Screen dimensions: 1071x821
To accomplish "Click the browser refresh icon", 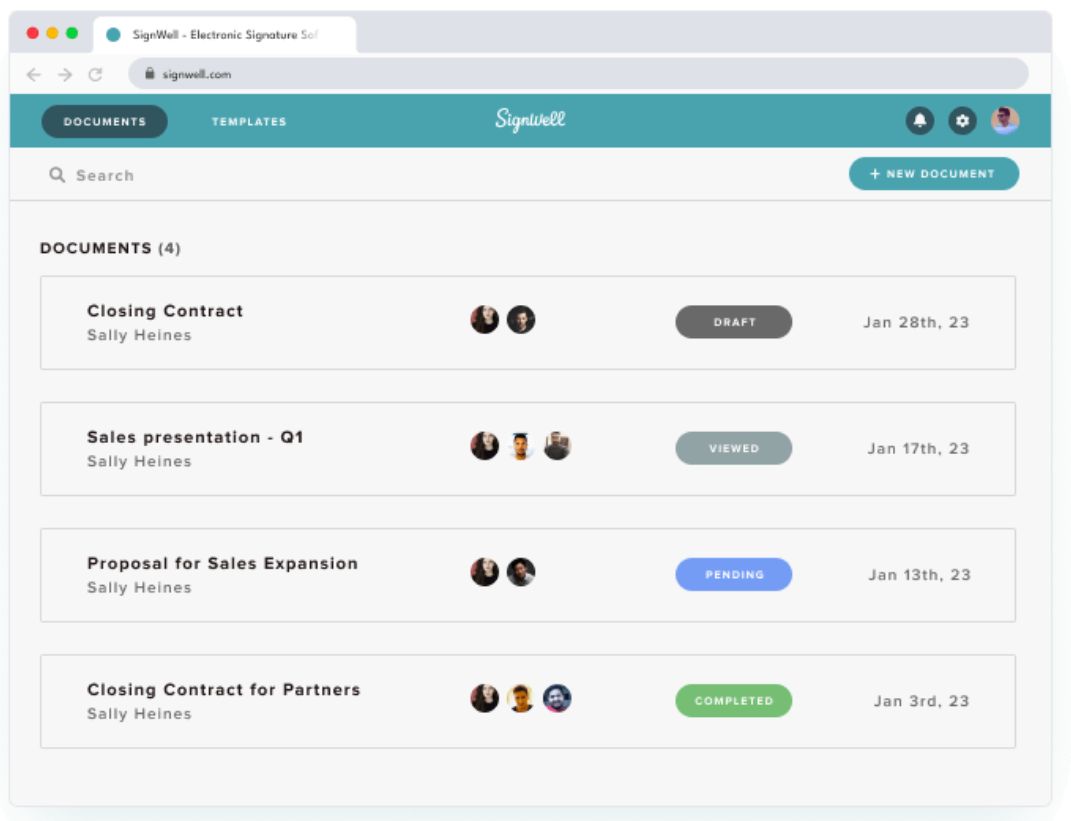I will point(95,73).
